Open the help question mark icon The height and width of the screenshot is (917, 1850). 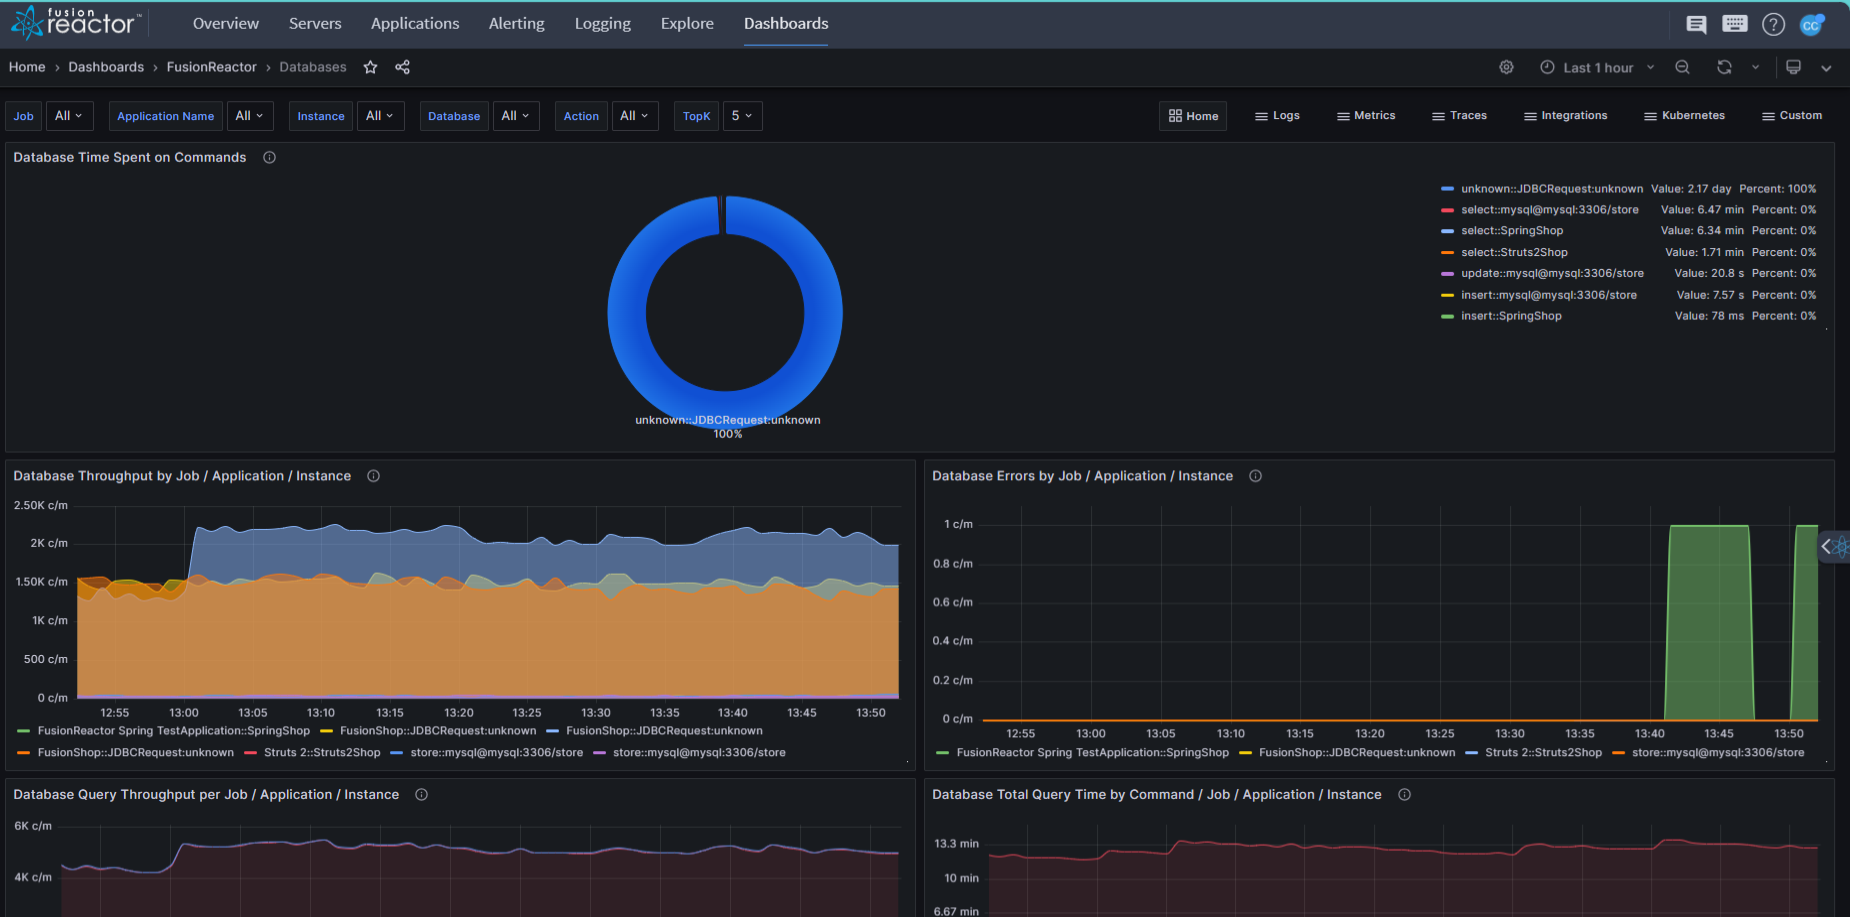[x=1773, y=24]
